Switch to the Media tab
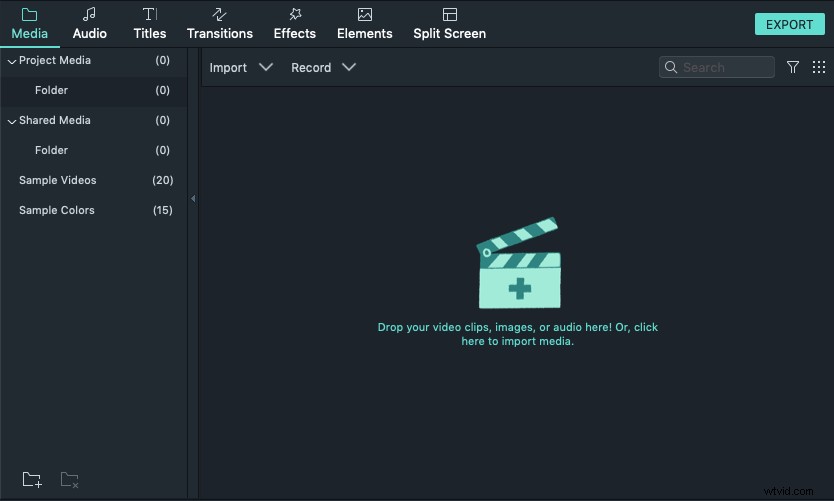This screenshot has height=501, width=834. (29, 24)
